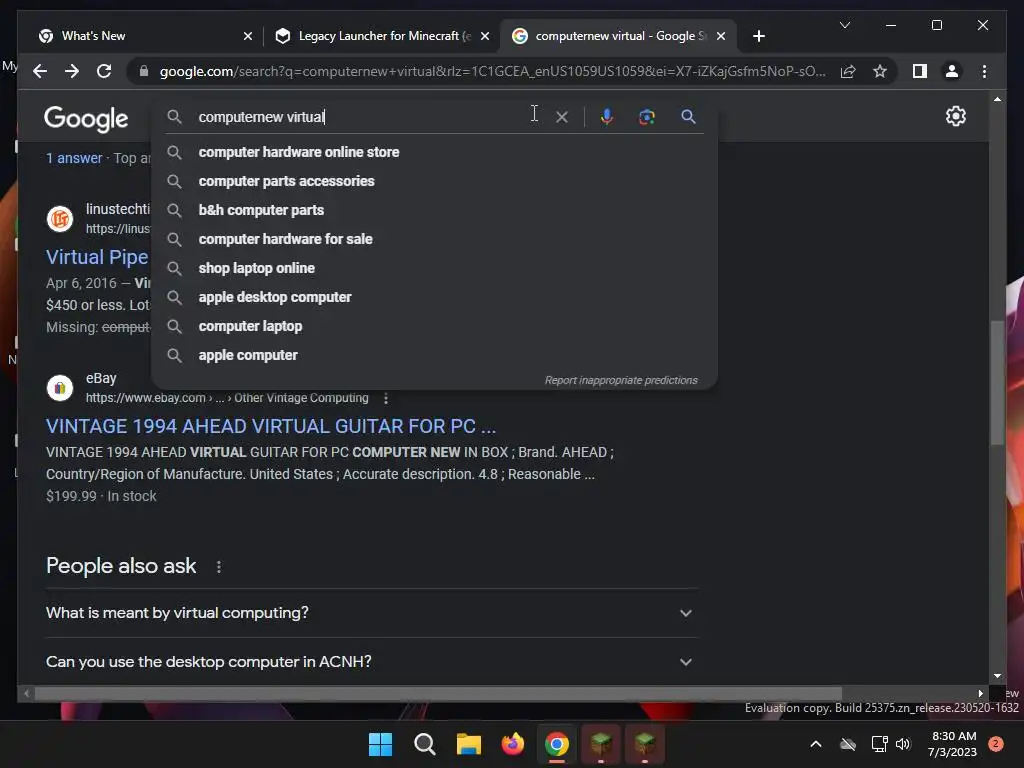Open more options for People also ask

pyautogui.click(x=219, y=567)
